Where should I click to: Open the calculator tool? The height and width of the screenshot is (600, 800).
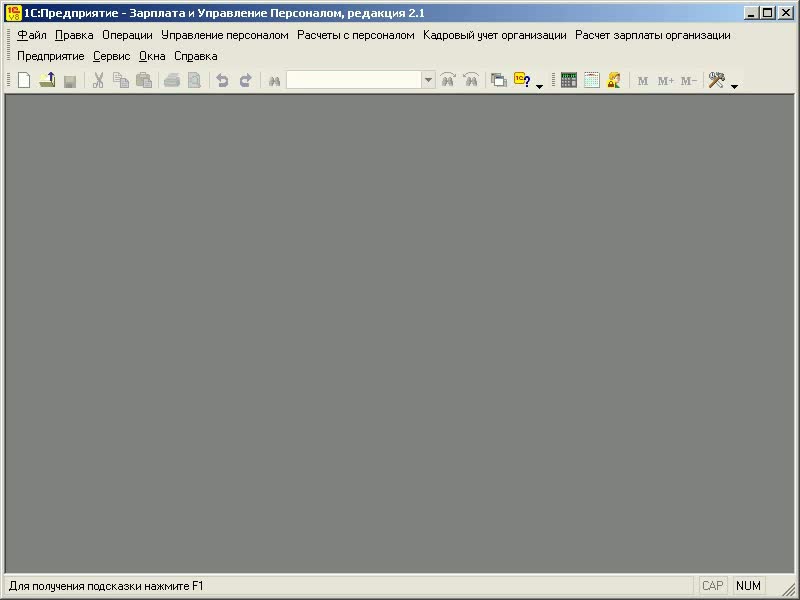click(x=569, y=81)
